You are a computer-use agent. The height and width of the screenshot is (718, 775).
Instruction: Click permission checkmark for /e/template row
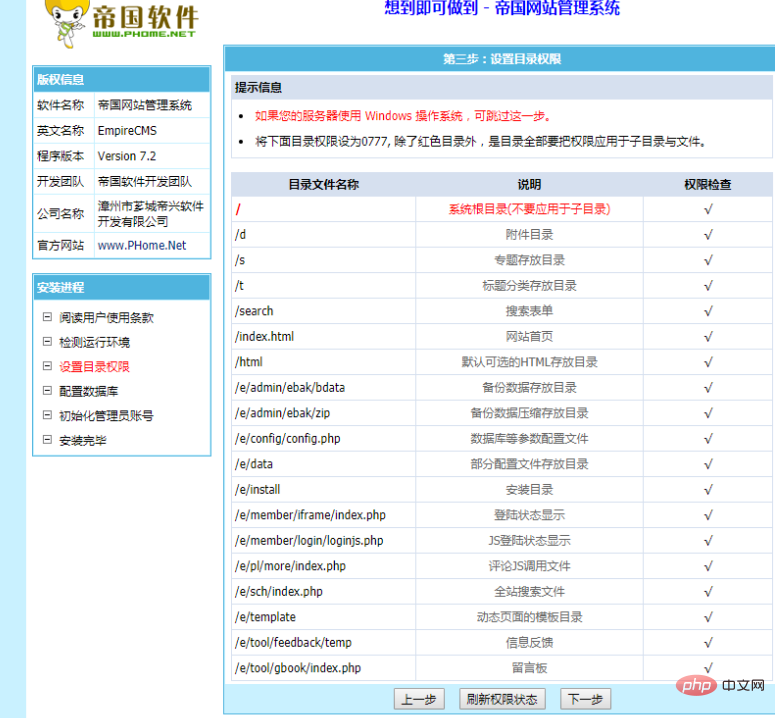pos(707,617)
